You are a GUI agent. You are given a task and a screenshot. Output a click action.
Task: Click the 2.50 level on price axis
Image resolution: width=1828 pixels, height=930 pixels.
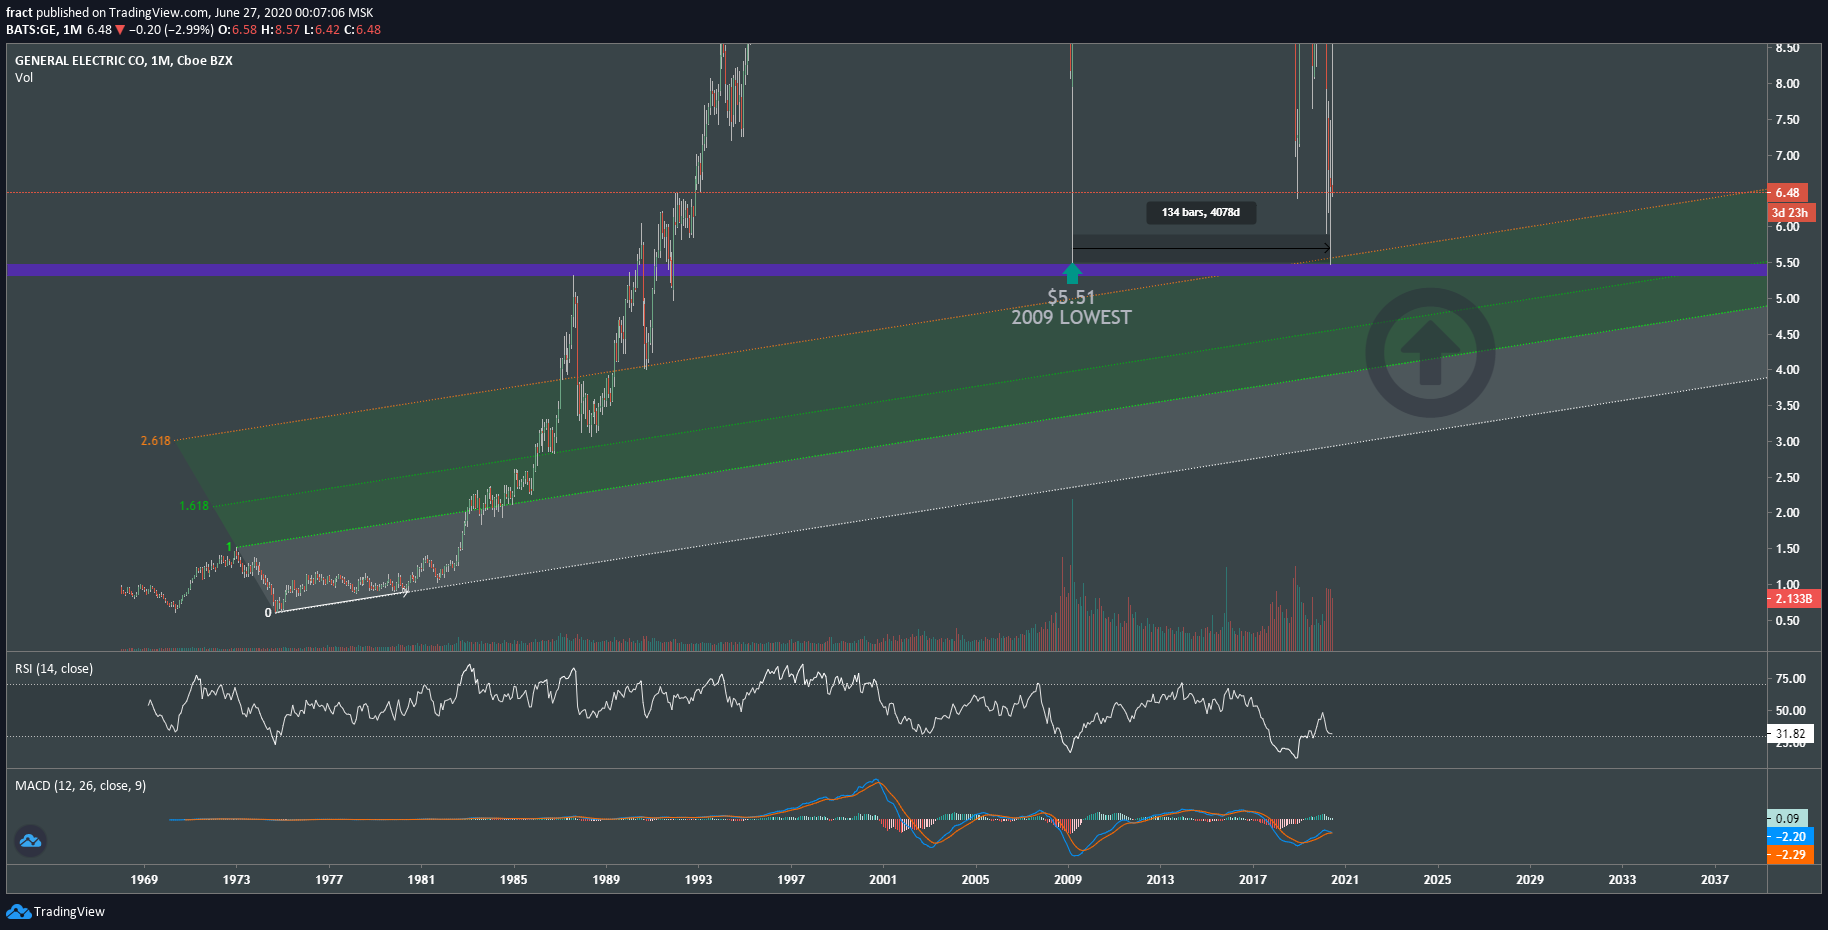point(1787,478)
